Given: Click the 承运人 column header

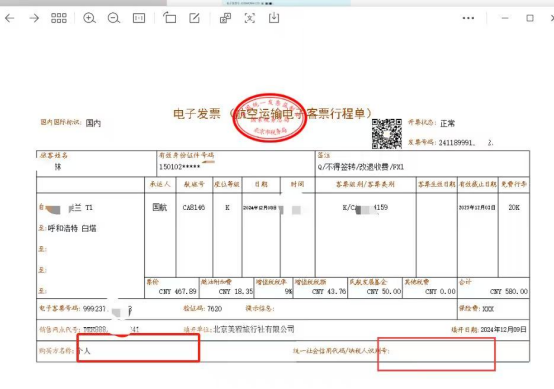Looking at the screenshot, I should click(160, 184).
